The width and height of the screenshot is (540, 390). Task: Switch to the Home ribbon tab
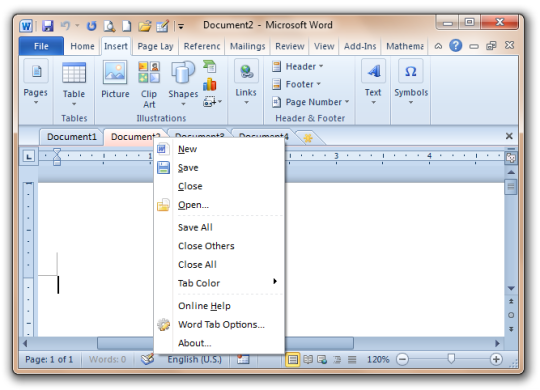click(x=82, y=46)
